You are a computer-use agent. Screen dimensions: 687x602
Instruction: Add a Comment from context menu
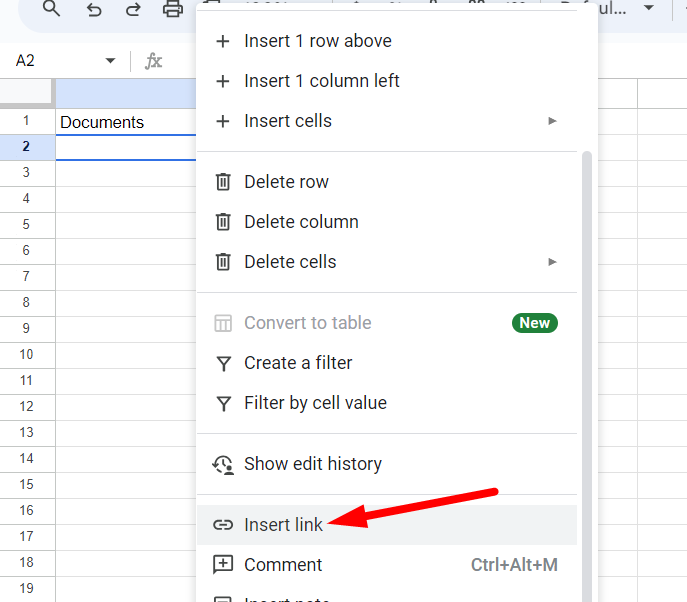(x=283, y=565)
